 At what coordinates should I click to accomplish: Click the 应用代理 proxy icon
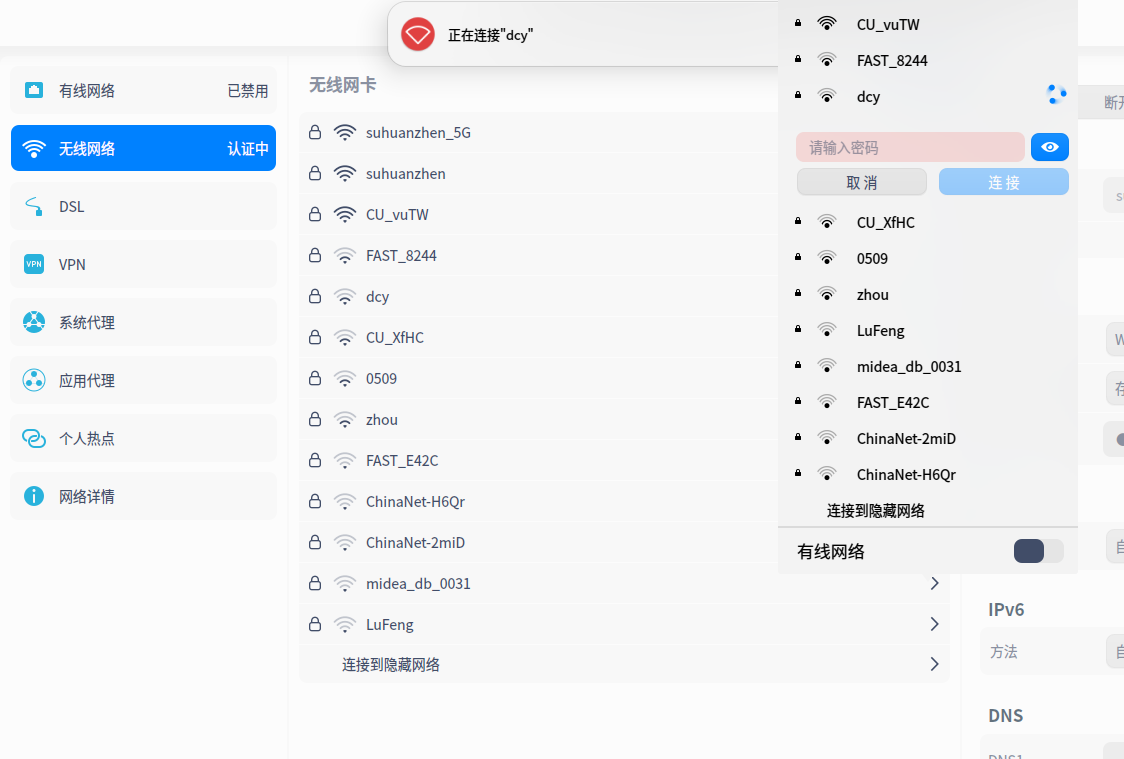[x=34, y=380]
